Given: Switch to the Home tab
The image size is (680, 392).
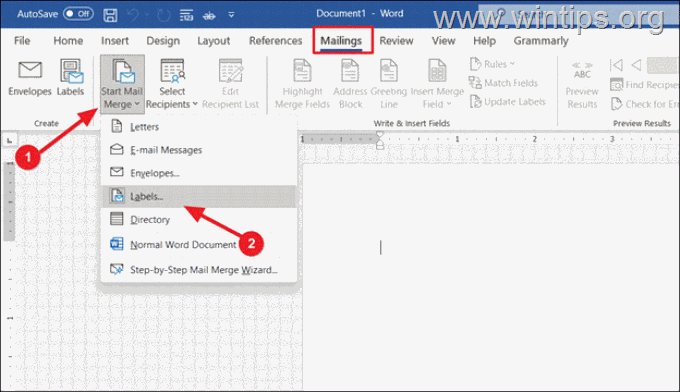Looking at the screenshot, I should tap(68, 41).
